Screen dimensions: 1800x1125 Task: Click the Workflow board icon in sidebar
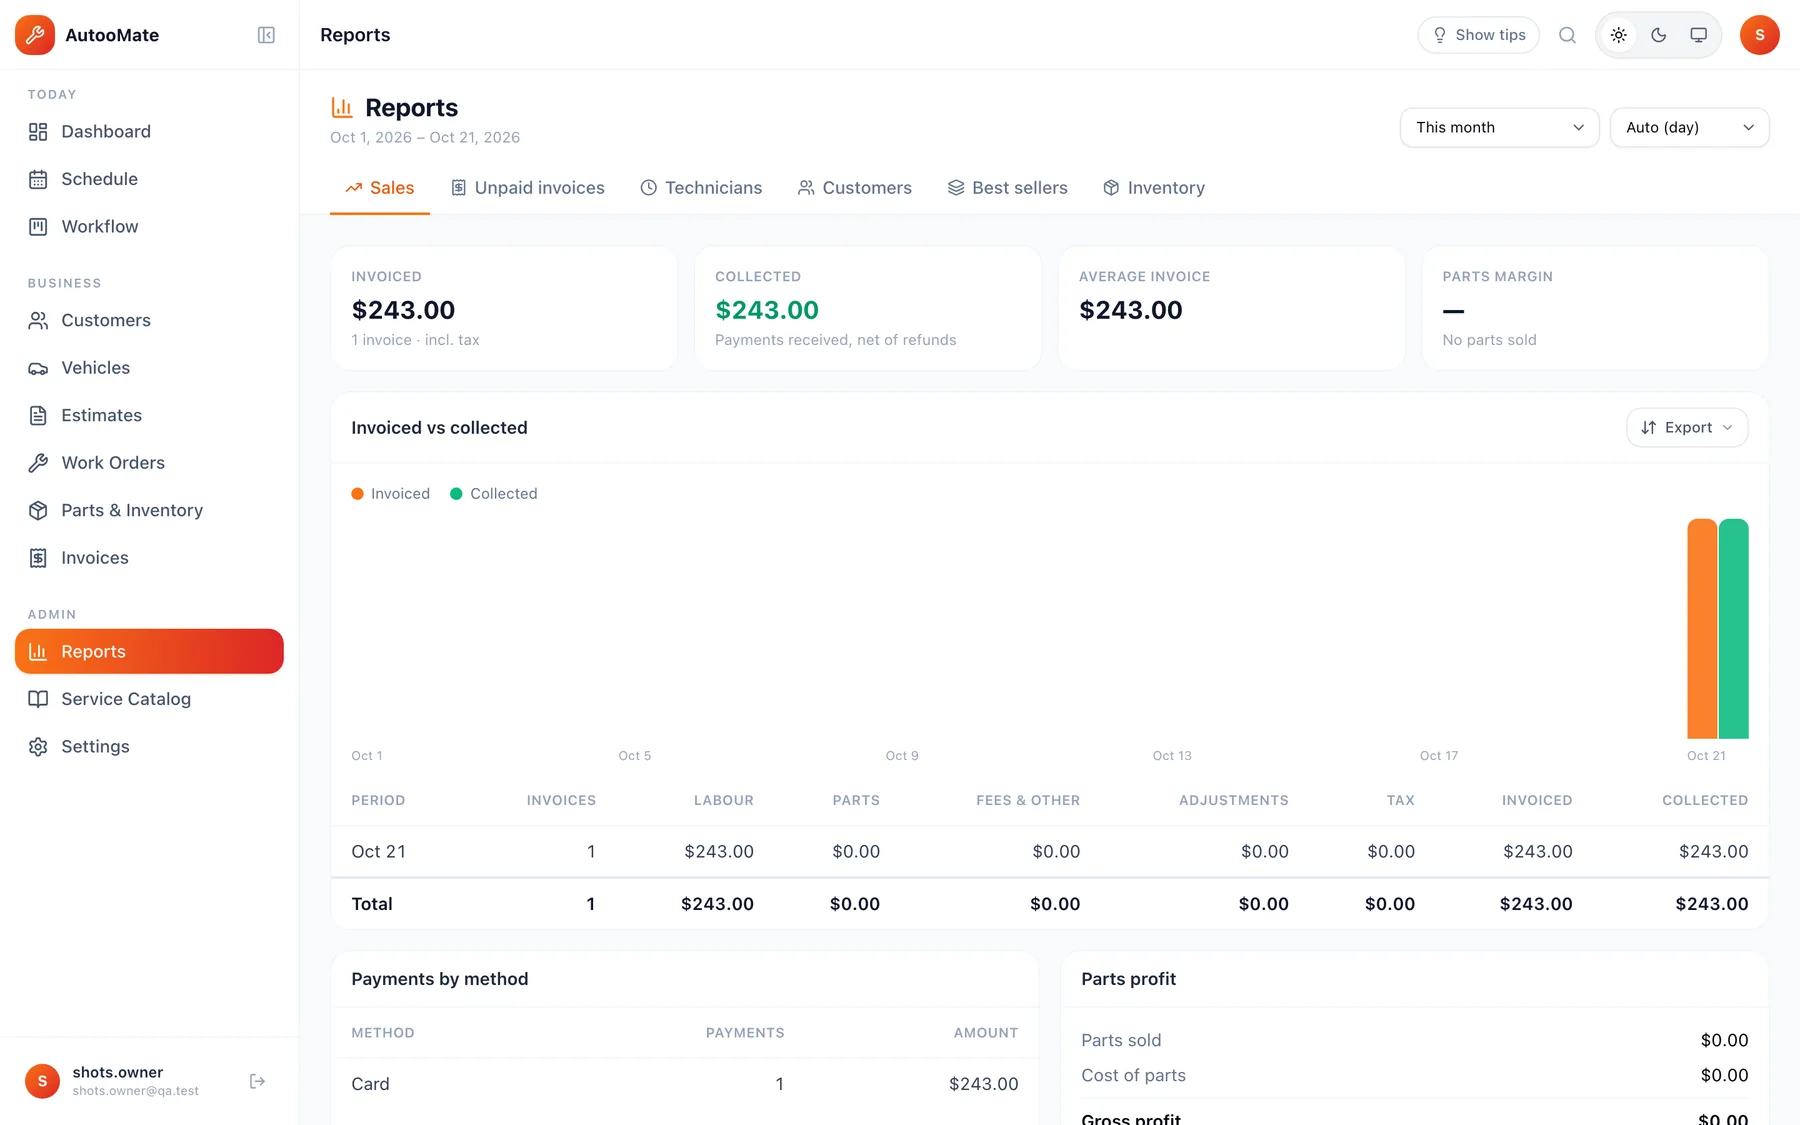[x=38, y=227]
